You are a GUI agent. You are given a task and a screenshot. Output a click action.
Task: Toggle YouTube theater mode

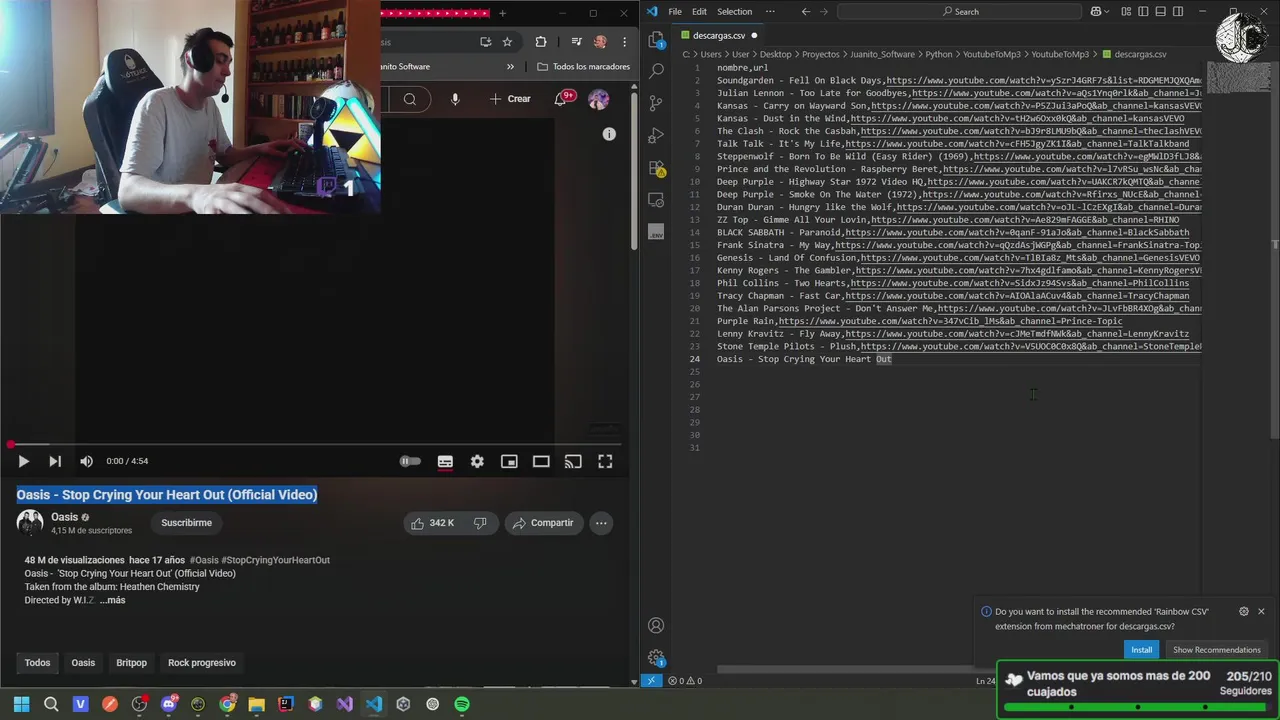pos(541,461)
